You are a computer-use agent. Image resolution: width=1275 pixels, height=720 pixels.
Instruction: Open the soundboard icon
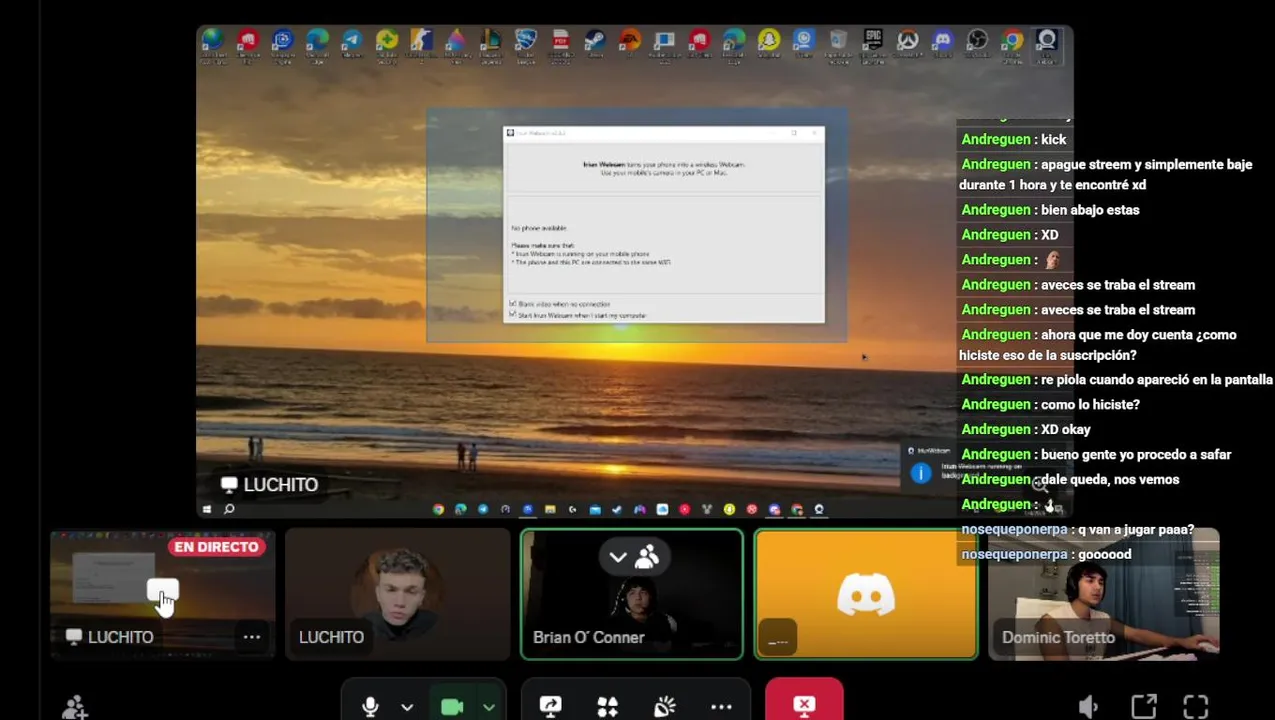pos(664,706)
